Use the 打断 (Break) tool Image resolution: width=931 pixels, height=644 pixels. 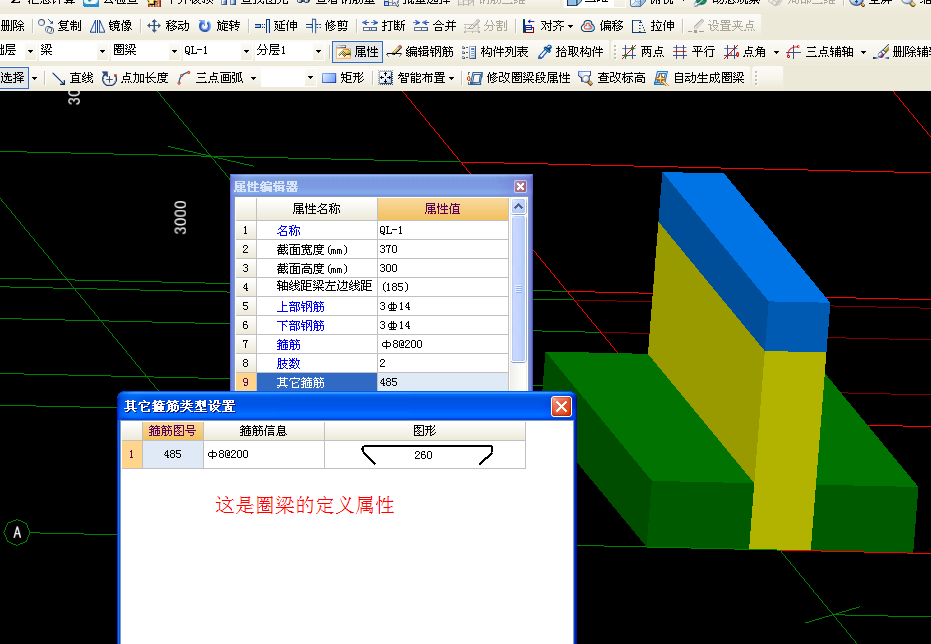(384, 26)
